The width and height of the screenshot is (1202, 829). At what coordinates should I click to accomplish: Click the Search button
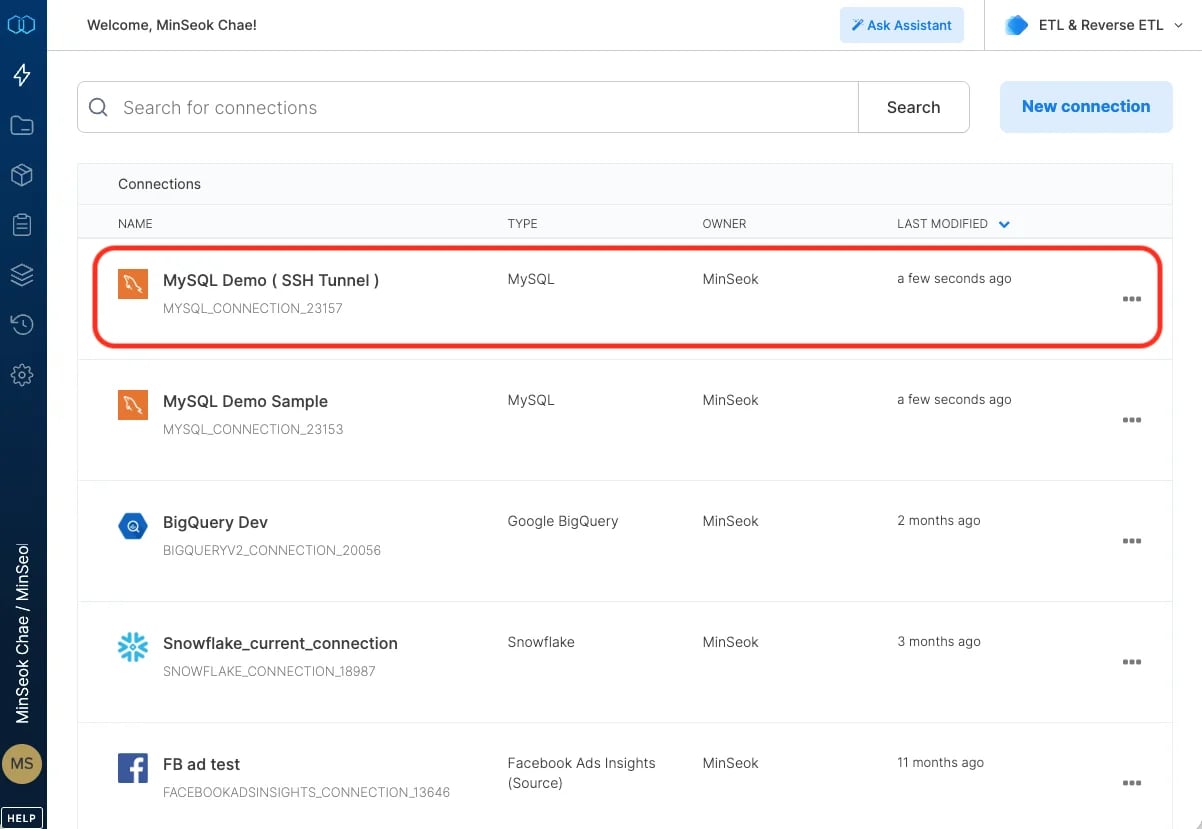[x=913, y=107]
